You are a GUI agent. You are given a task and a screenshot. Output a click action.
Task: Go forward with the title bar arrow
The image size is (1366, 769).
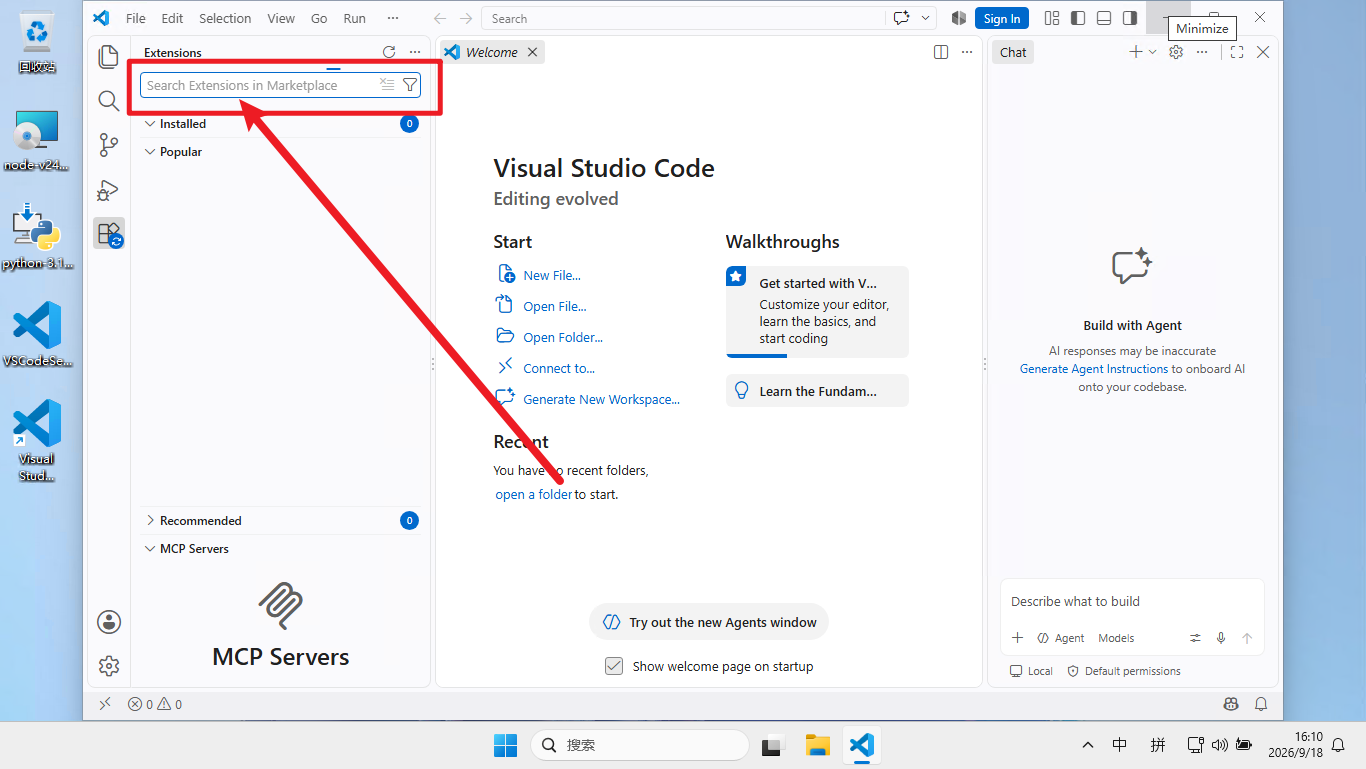pos(466,18)
